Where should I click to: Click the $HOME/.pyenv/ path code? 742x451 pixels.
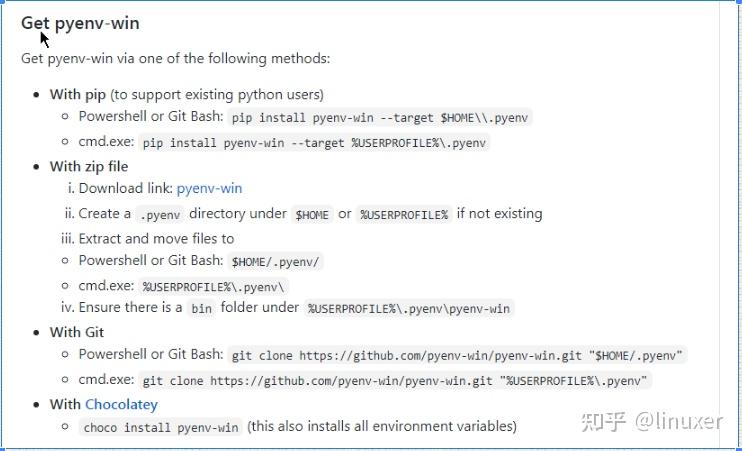[275, 262]
